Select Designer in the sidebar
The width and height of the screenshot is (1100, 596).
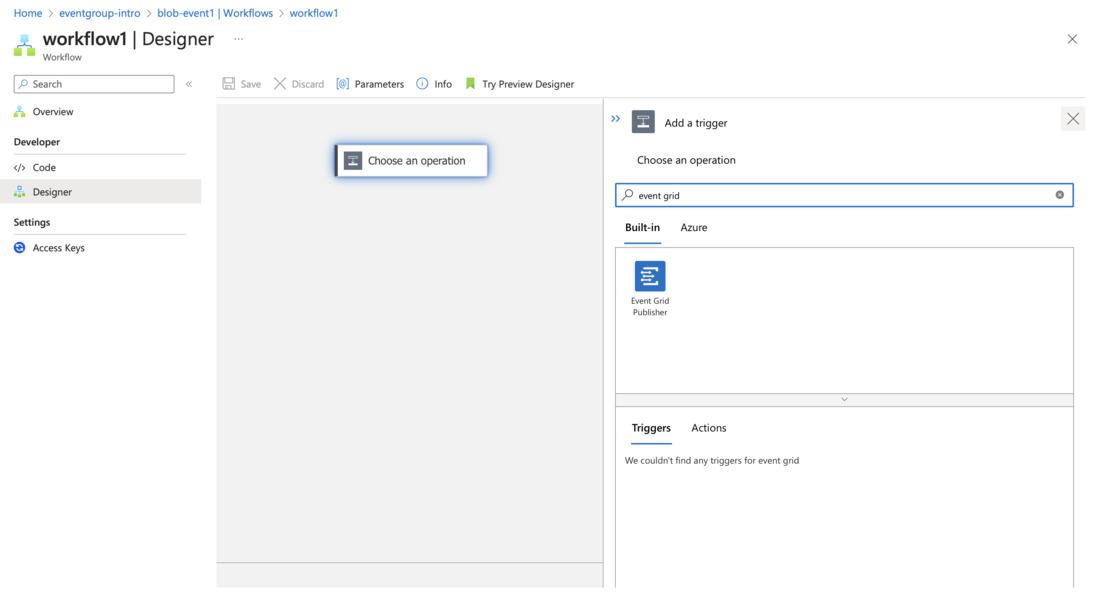(x=100, y=191)
